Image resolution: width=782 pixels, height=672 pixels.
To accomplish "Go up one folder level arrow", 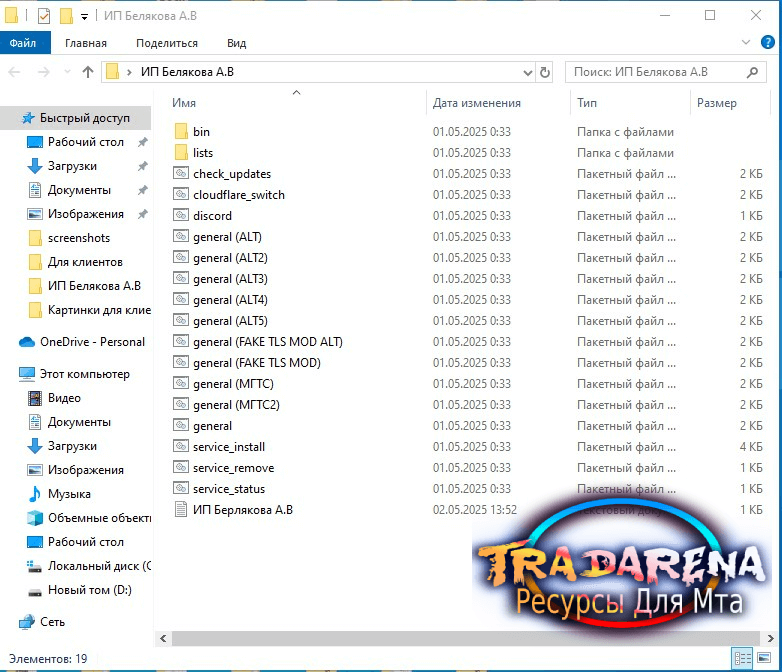I will [88, 72].
